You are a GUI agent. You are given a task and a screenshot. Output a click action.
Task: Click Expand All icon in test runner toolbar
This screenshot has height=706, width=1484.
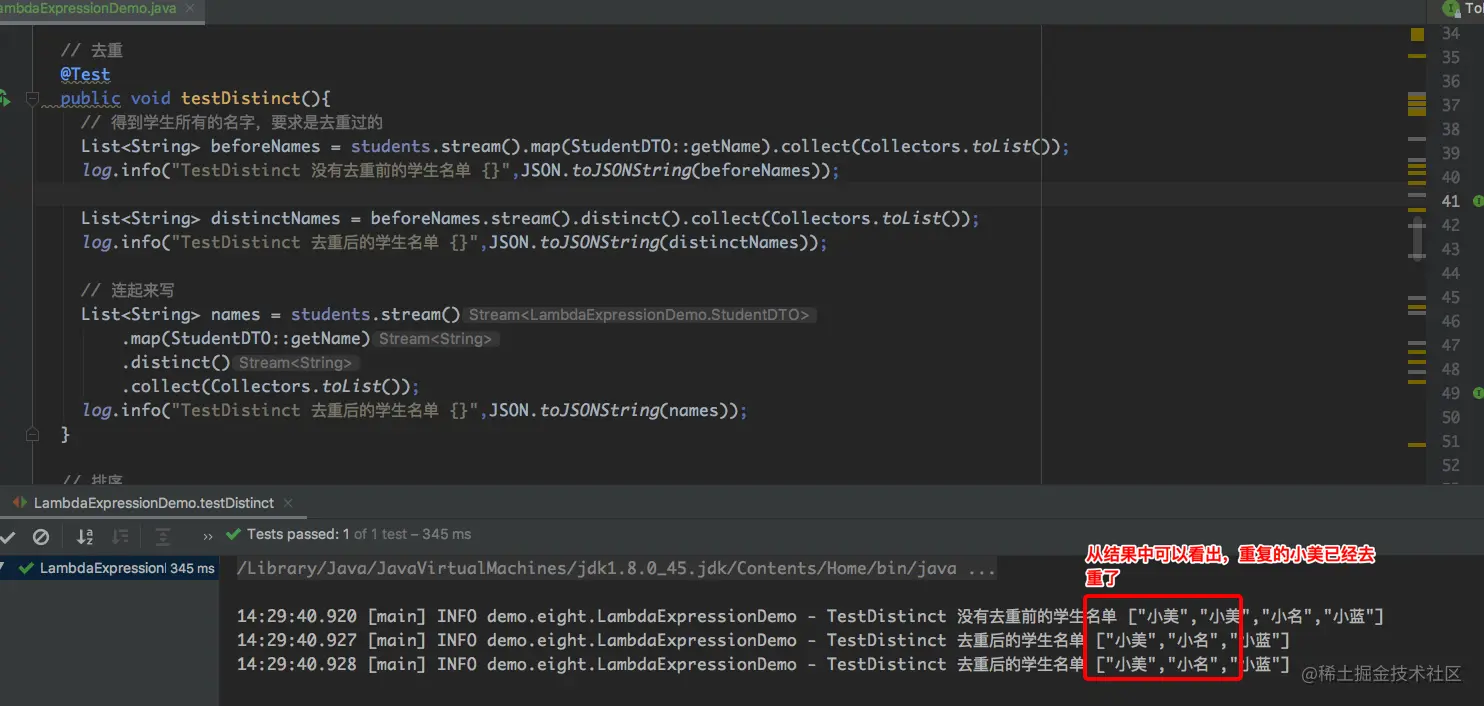coord(163,536)
